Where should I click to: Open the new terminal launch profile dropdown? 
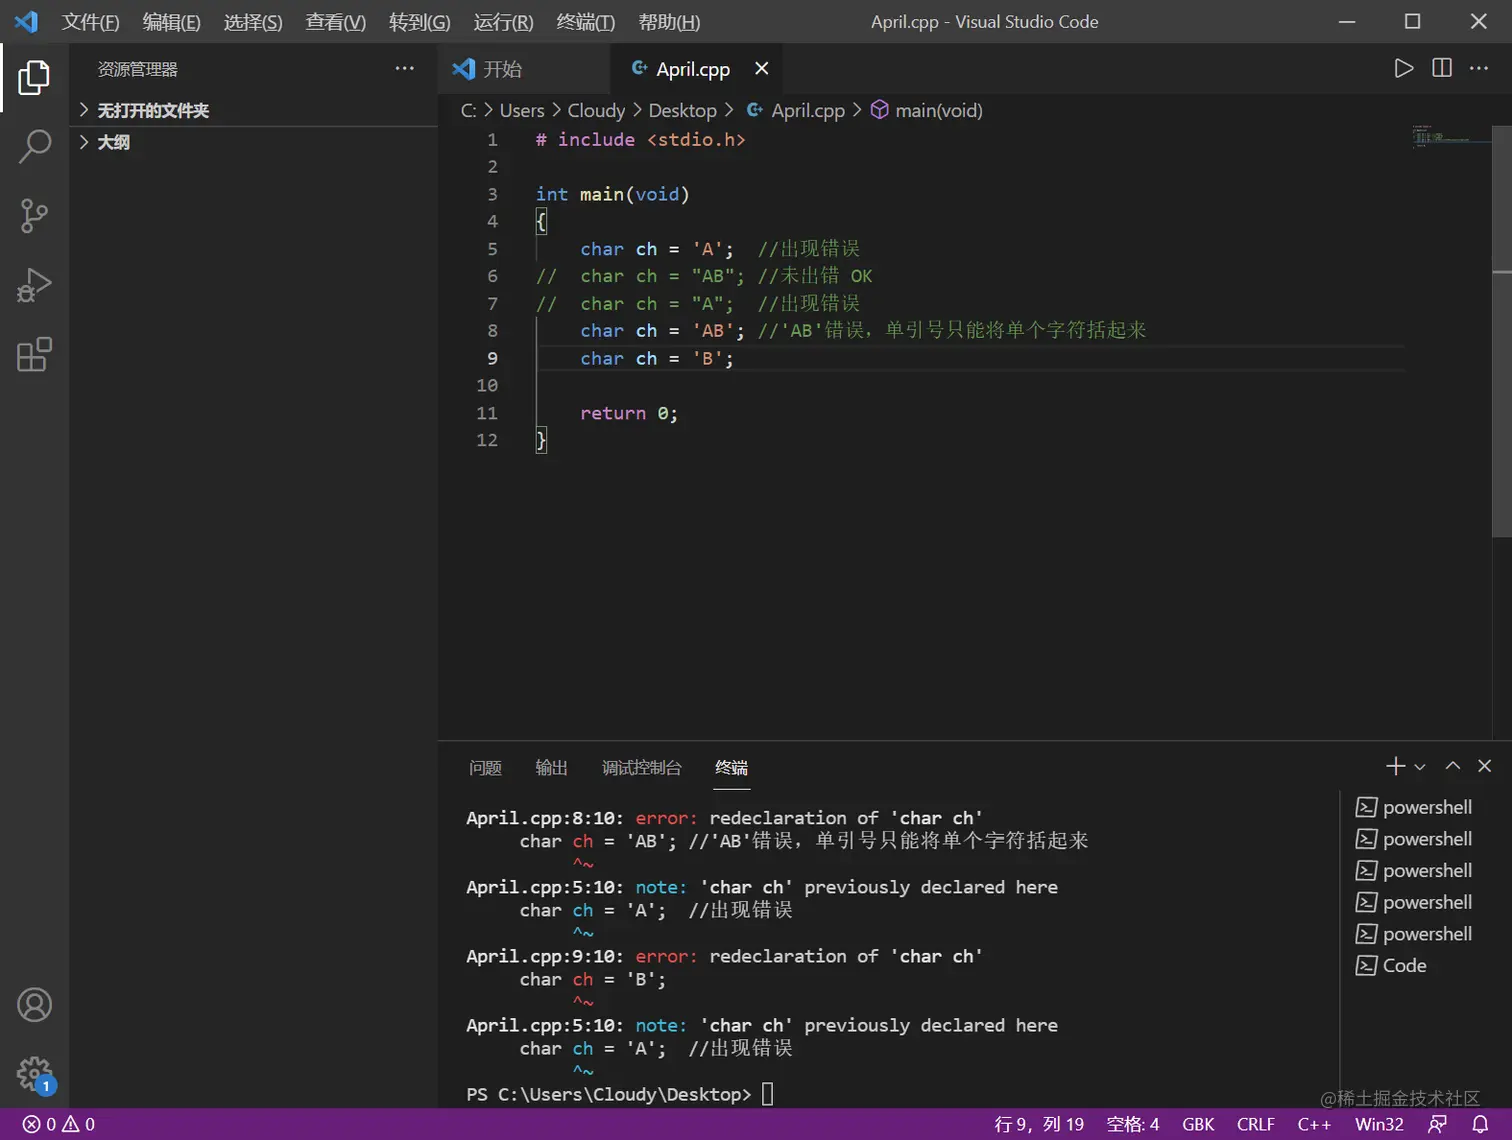pos(1420,767)
